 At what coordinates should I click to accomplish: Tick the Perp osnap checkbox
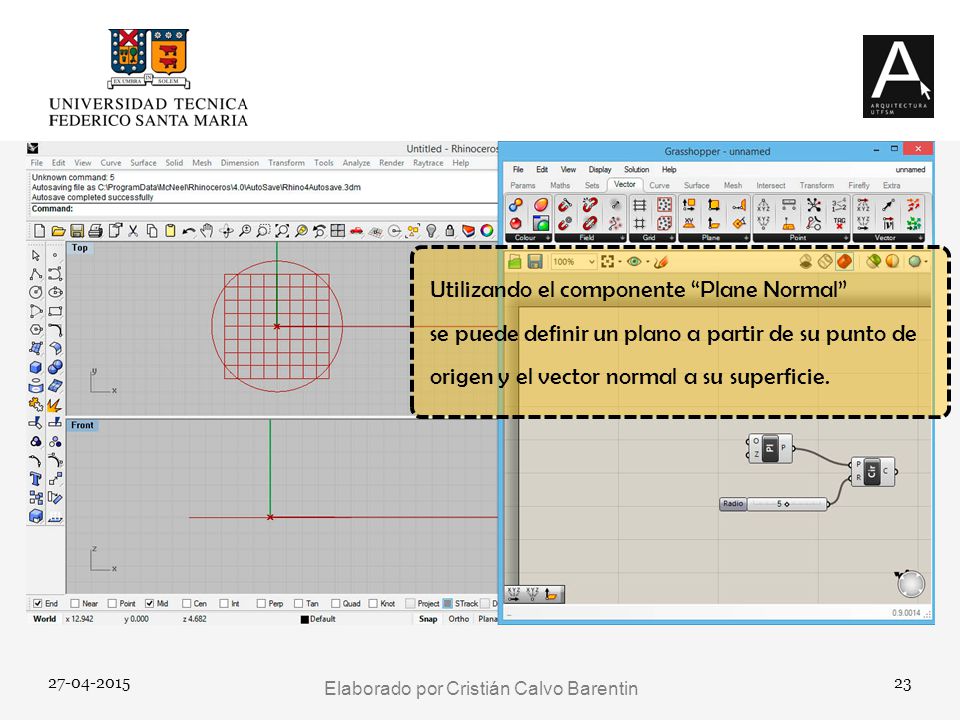[261, 603]
